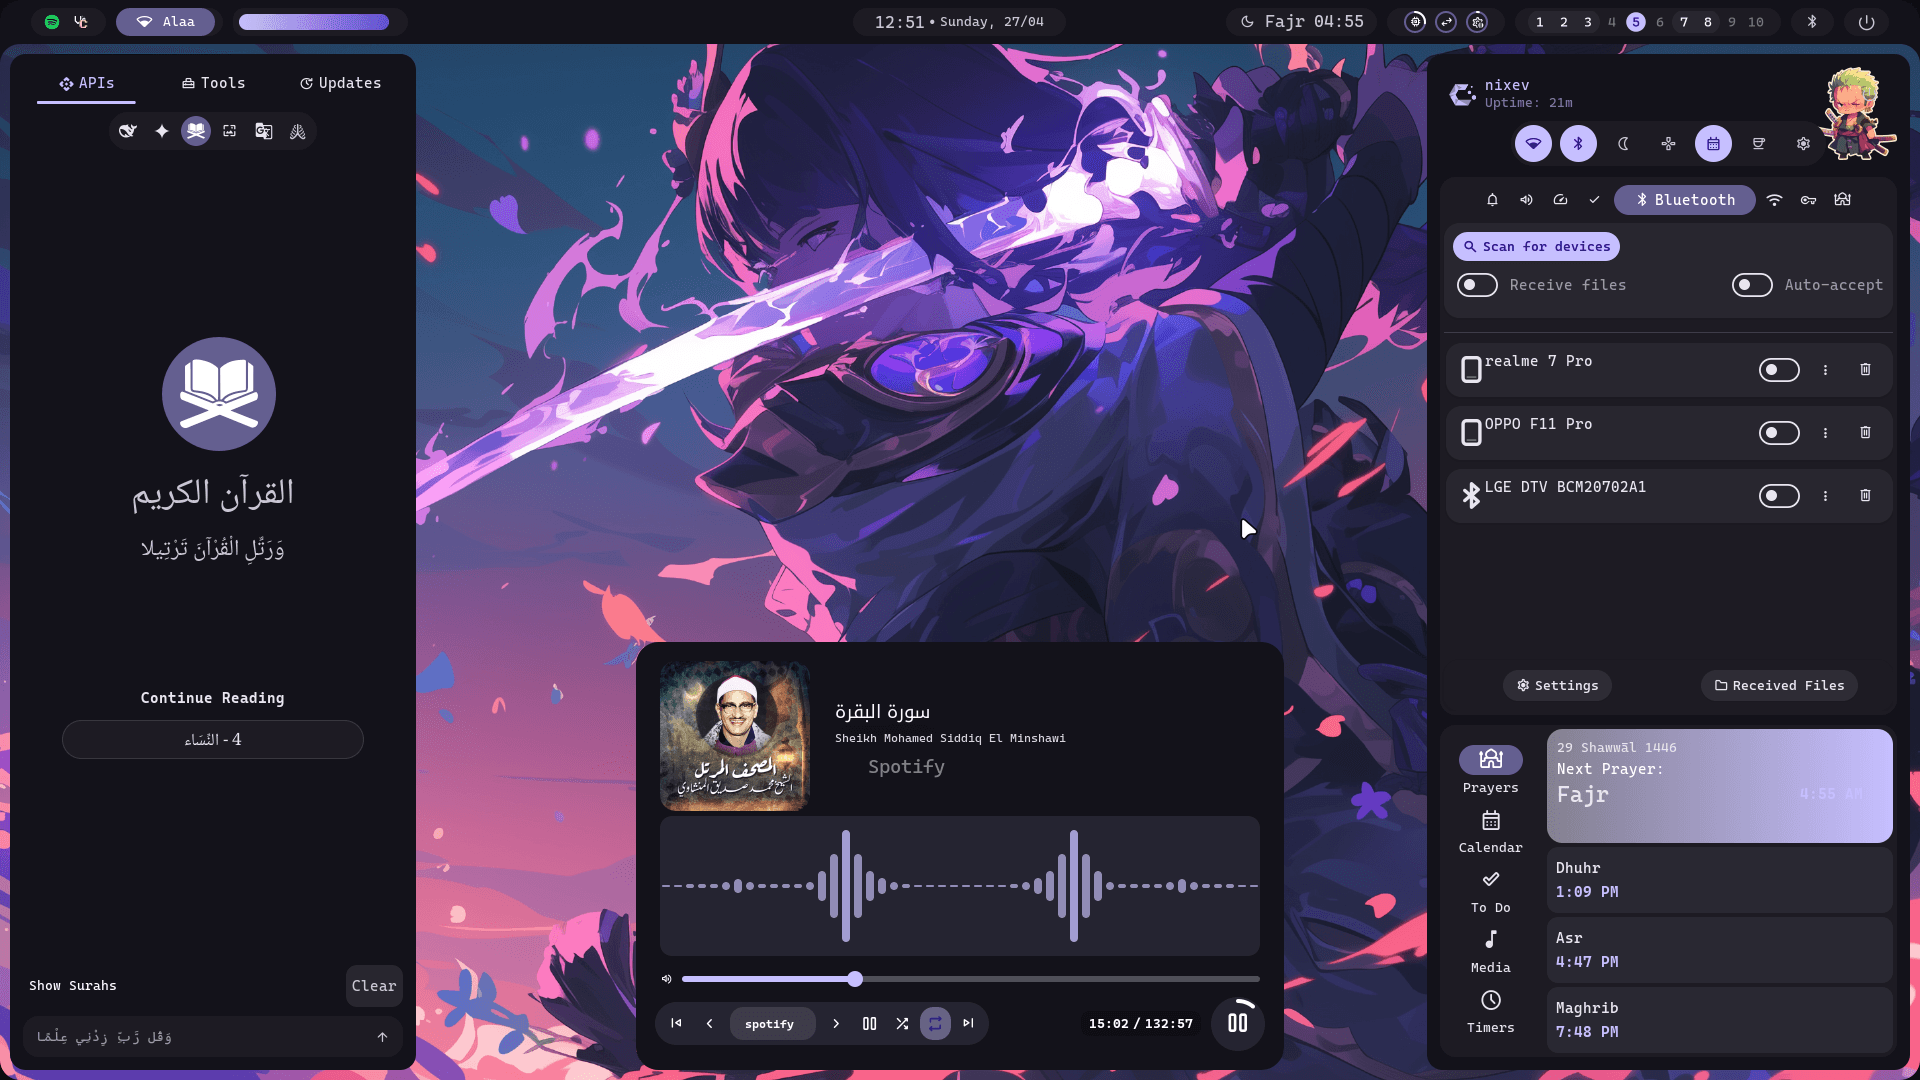Click the translate icon in APIs panel

click(x=263, y=131)
